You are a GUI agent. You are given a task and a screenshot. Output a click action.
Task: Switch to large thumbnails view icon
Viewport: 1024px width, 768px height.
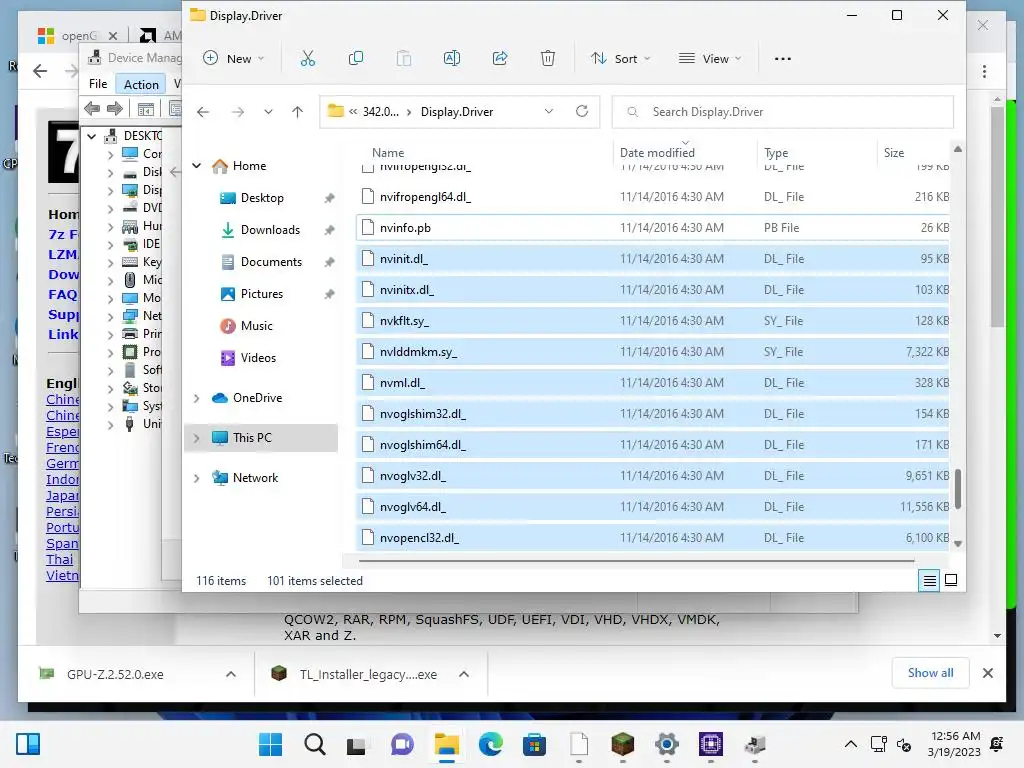coord(951,580)
